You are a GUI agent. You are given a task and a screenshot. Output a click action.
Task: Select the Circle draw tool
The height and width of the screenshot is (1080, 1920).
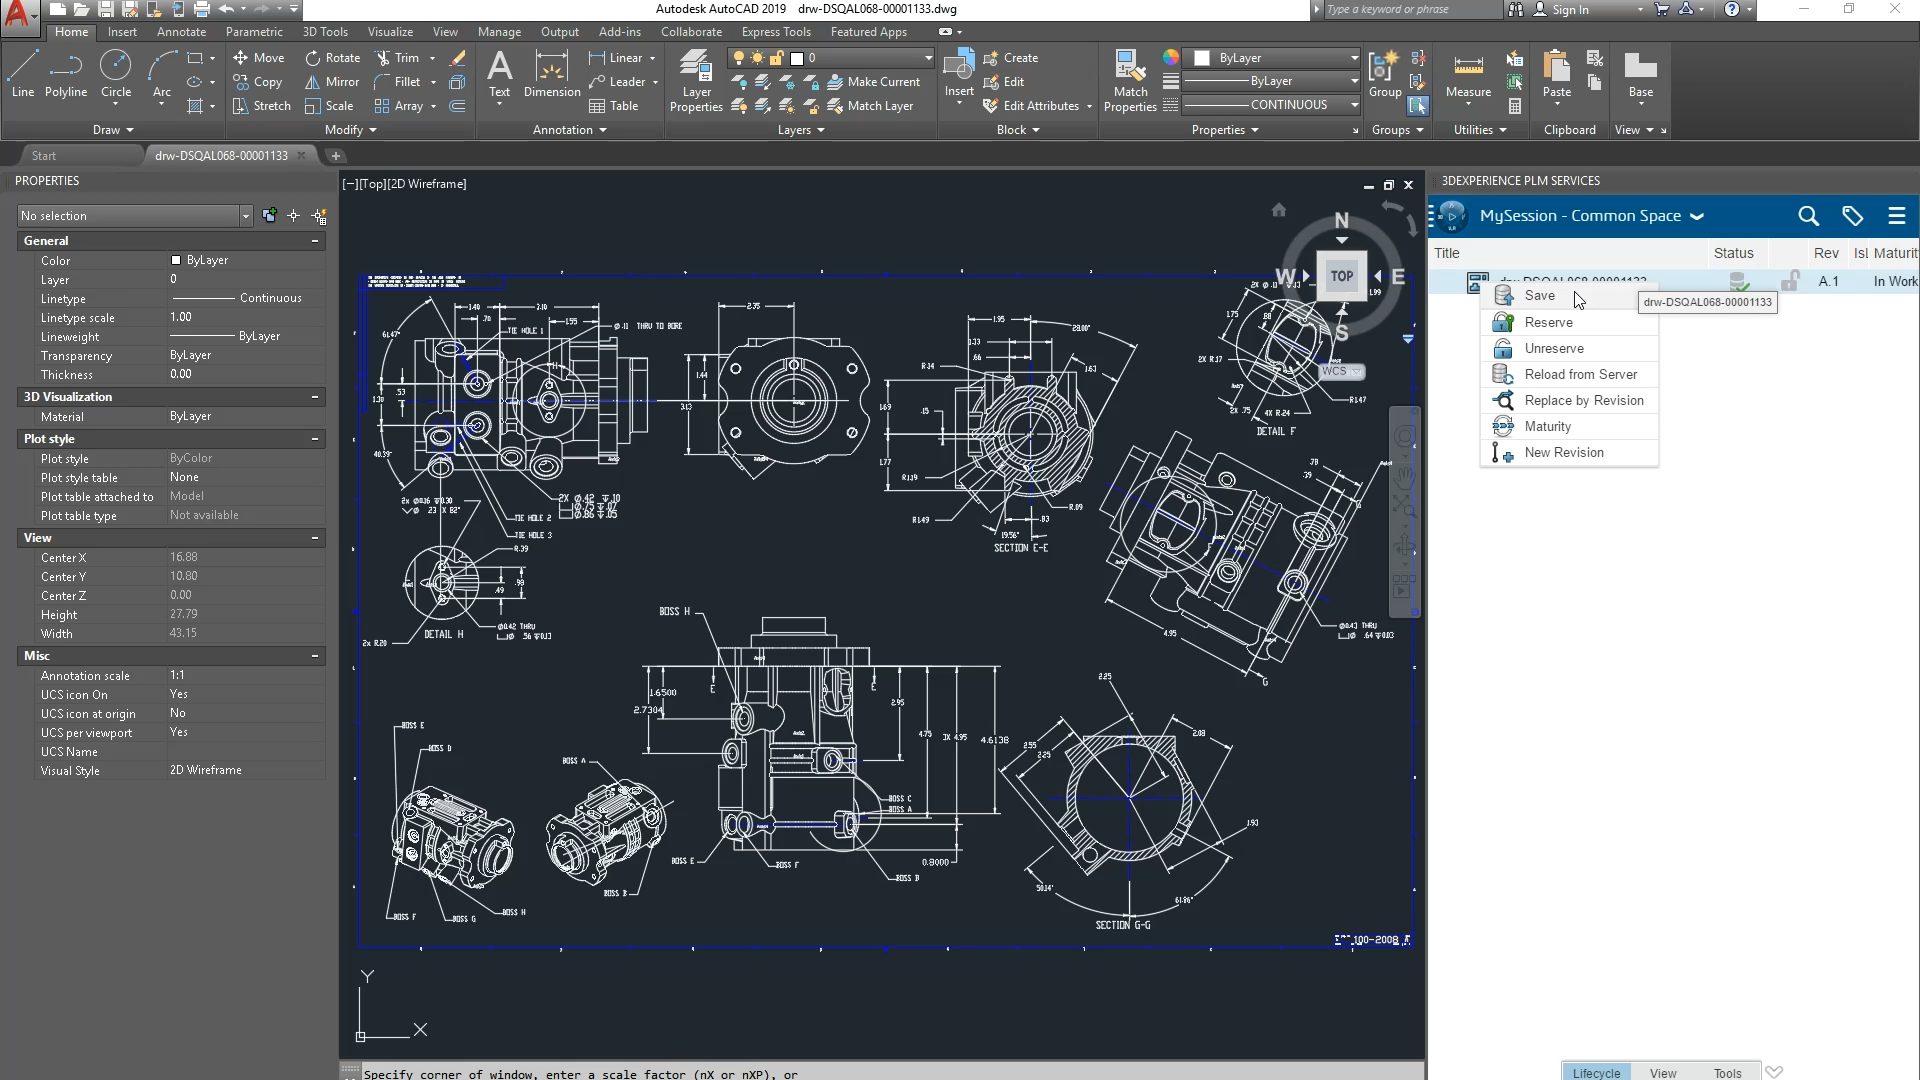pos(116,75)
